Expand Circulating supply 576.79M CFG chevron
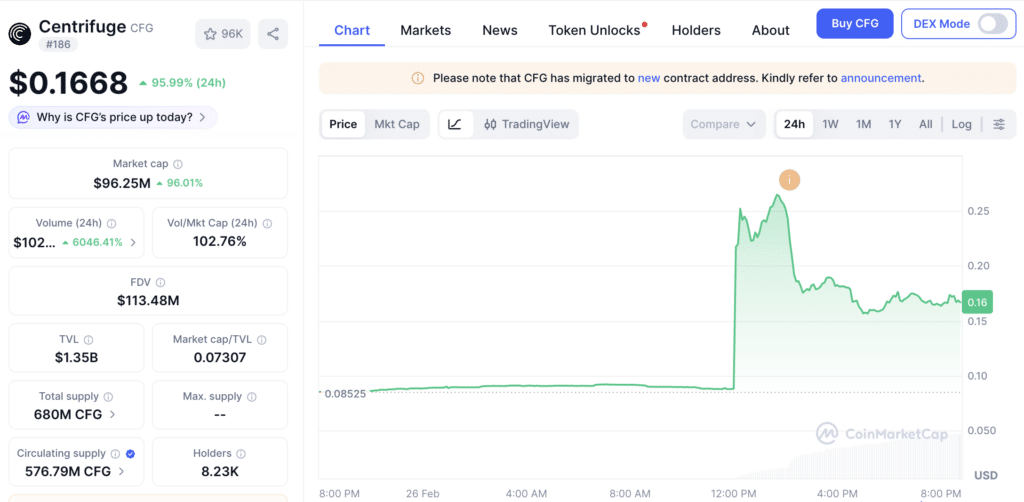1024x502 pixels. [121, 471]
